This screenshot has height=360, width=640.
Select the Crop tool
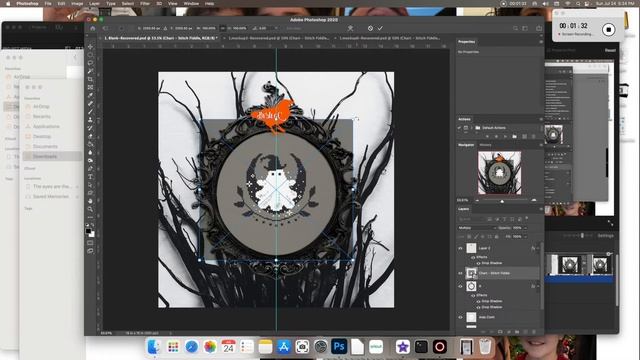(x=90, y=79)
